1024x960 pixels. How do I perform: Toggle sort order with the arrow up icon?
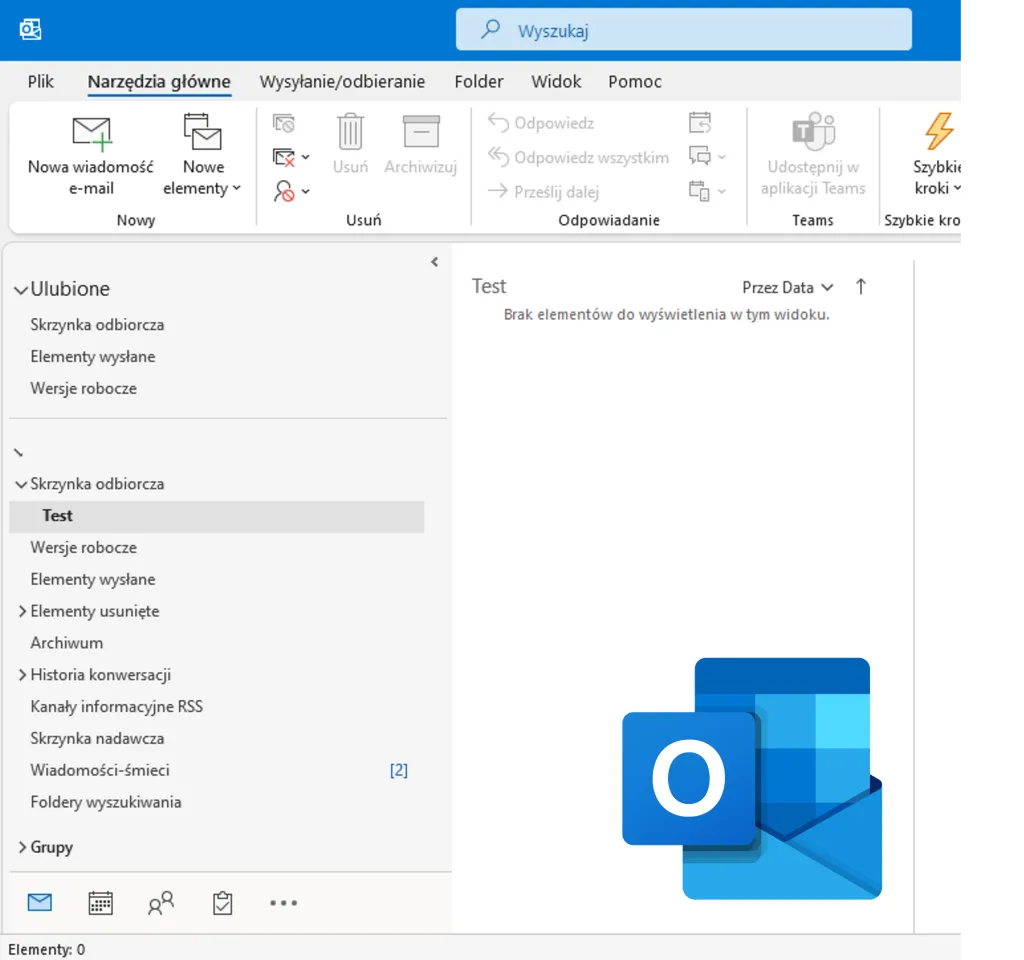[x=861, y=287]
